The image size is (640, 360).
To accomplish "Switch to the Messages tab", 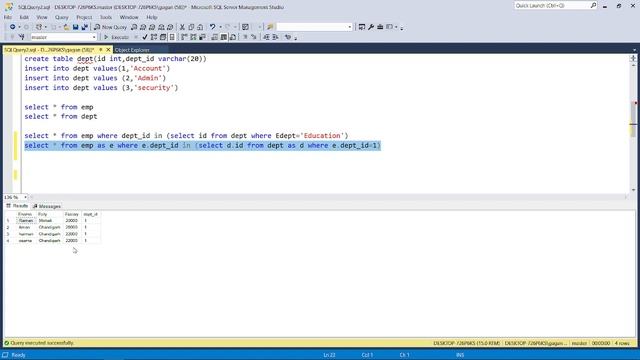I will [47, 206].
